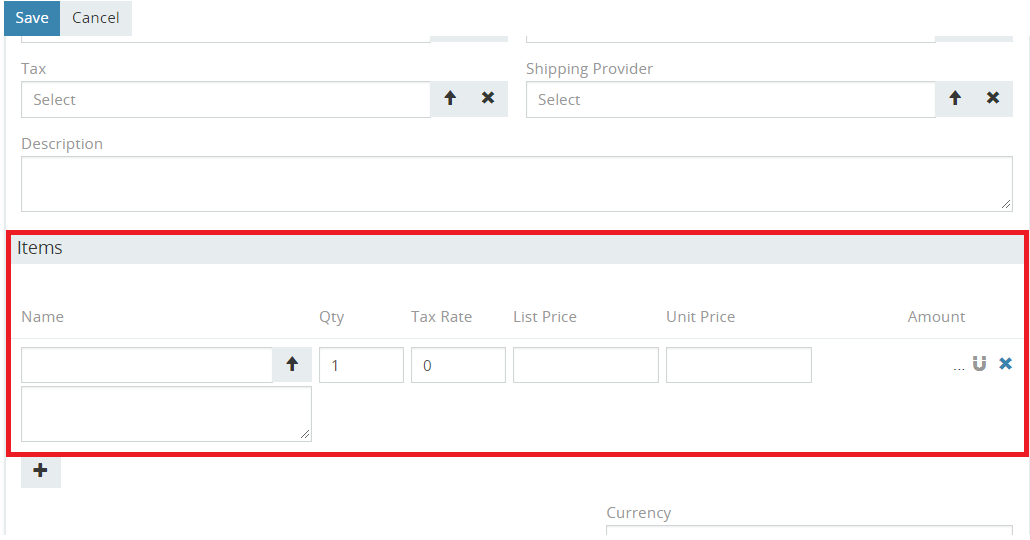Focus the item Name input

coord(147,365)
